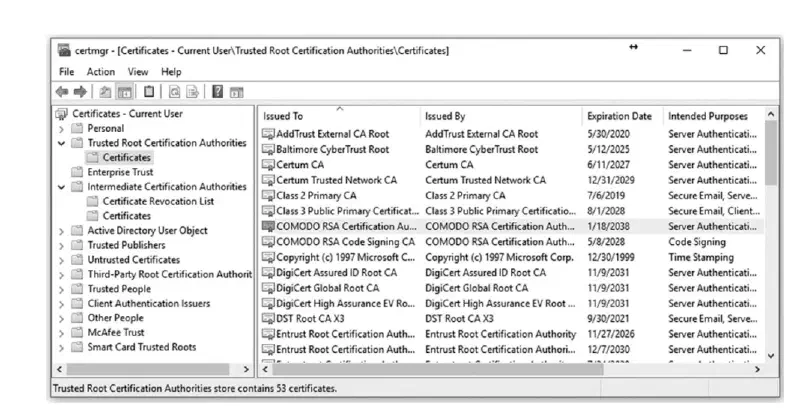Screen dimensions: 800x412
Task: Expand the Third-Party Root Certification node
Action: pyautogui.click(x=61, y=275)
